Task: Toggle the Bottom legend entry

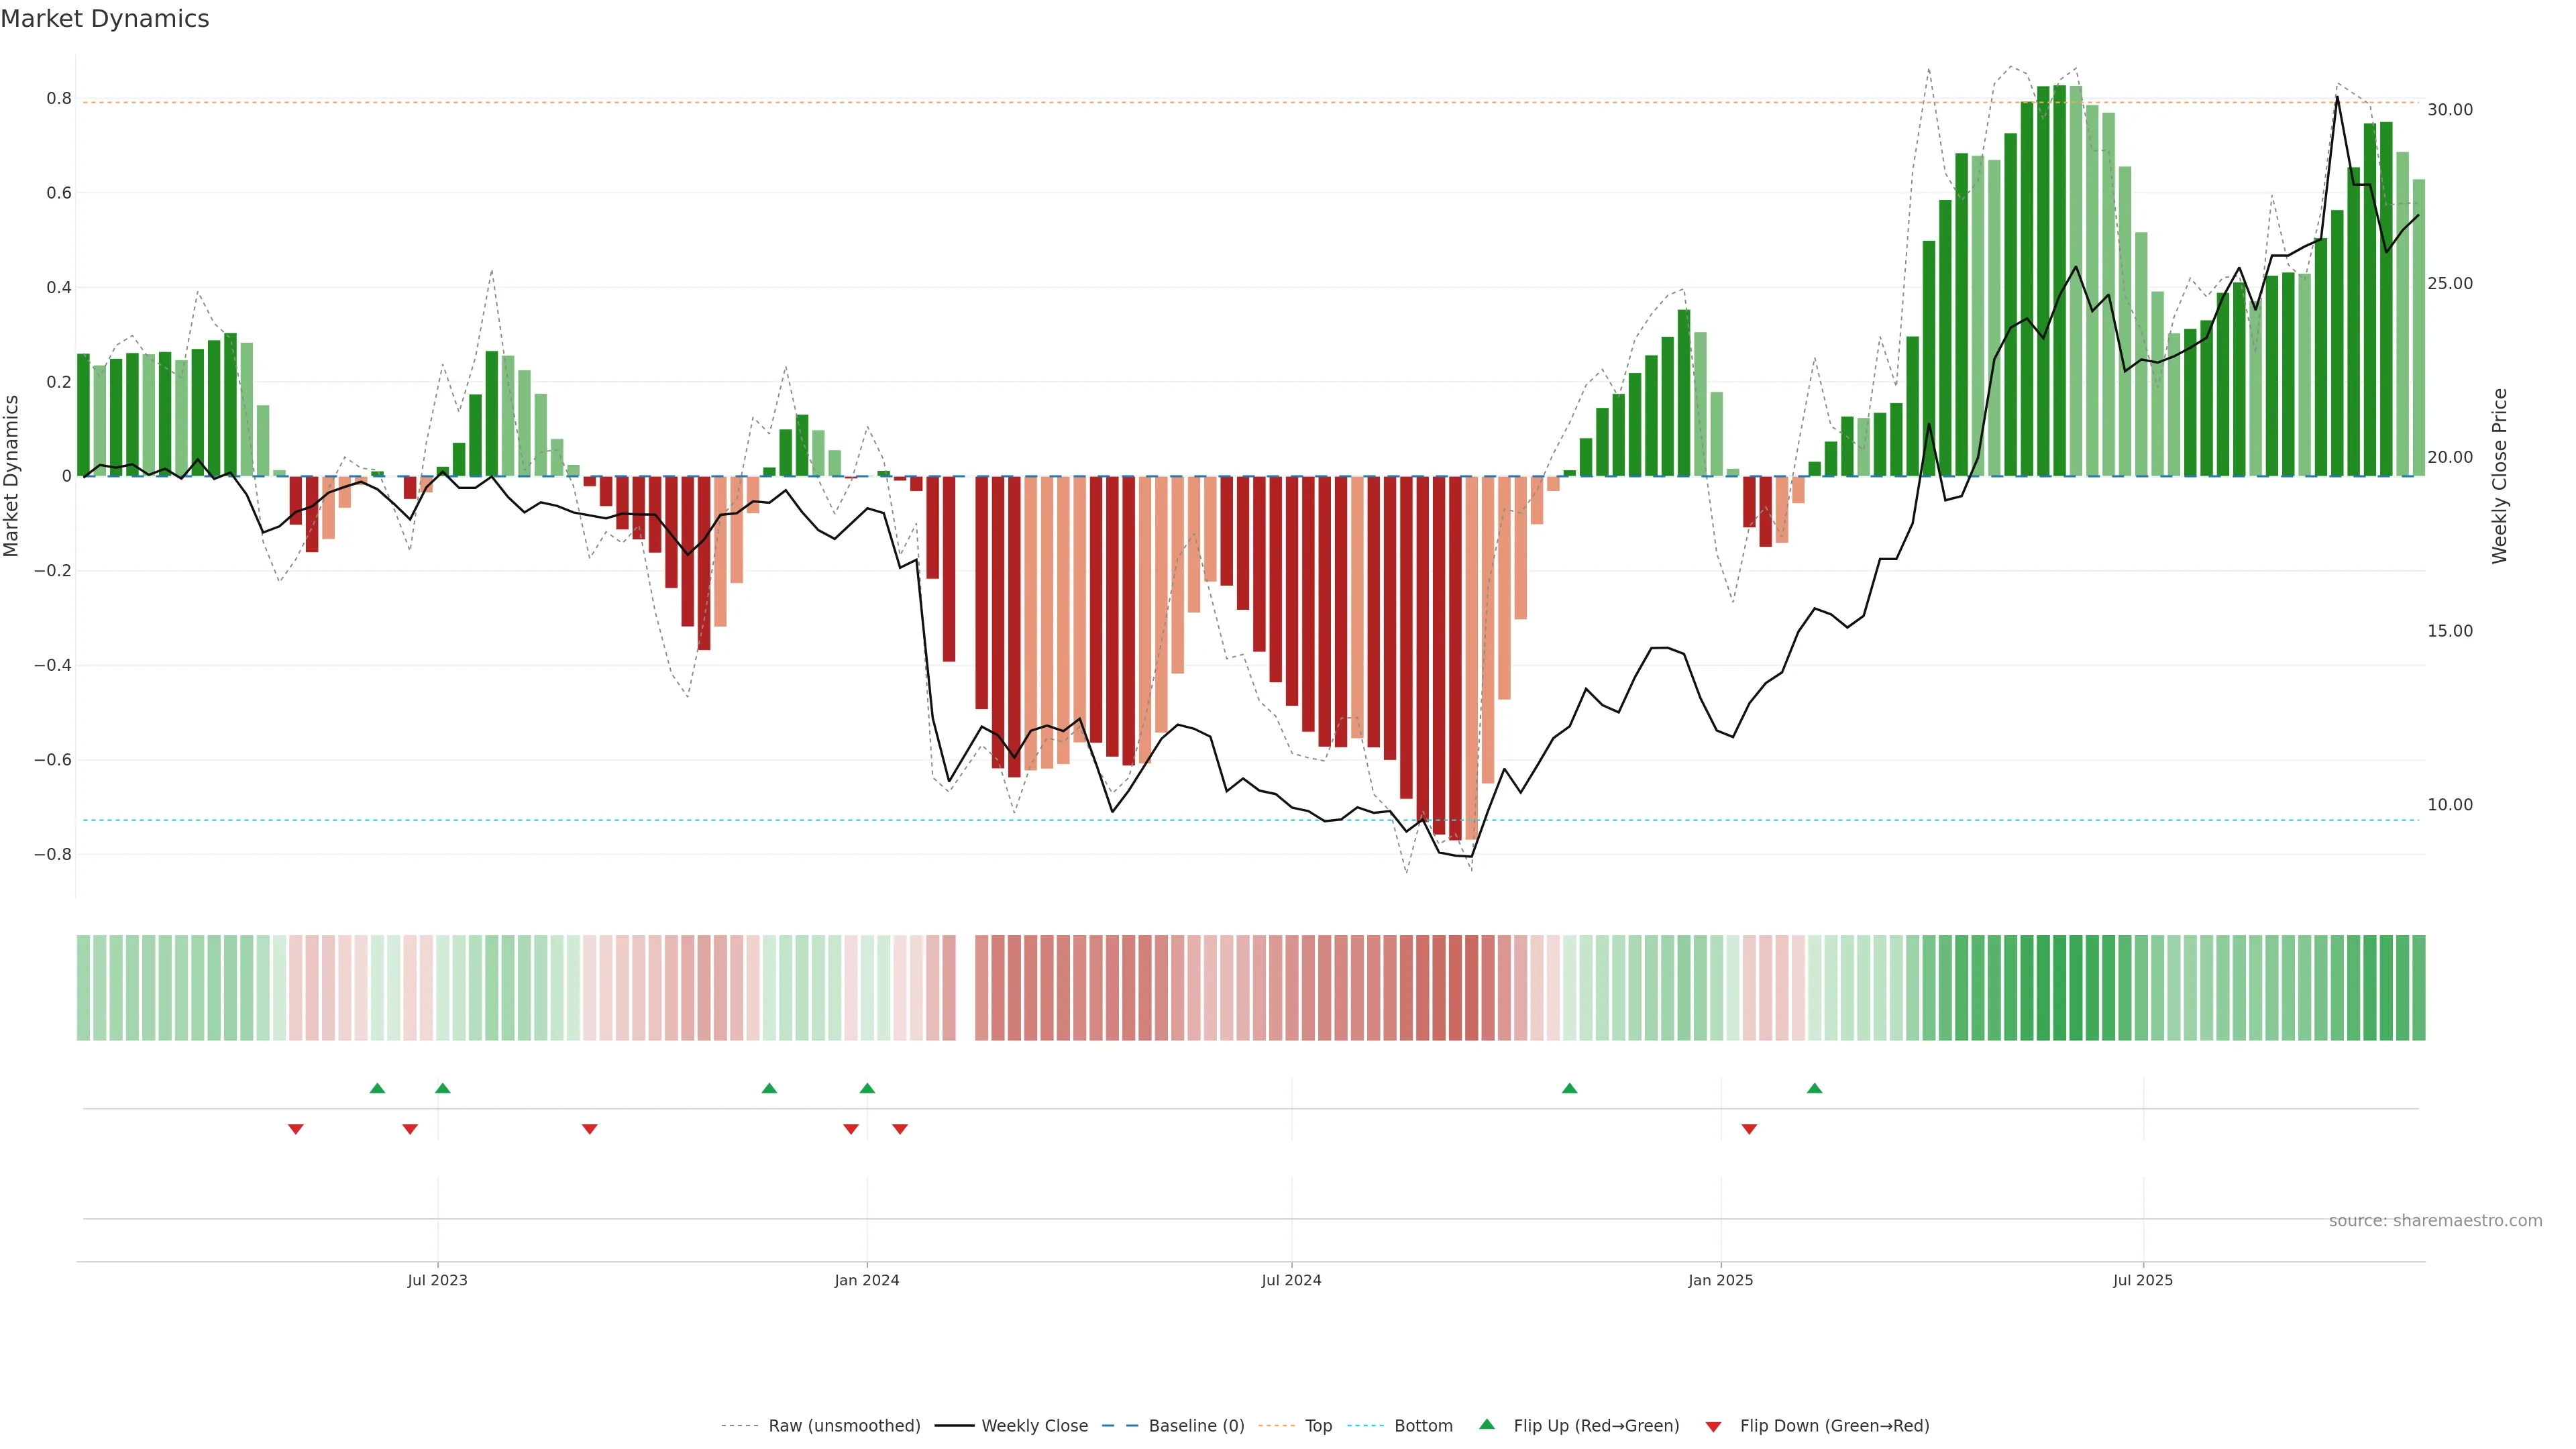Action: [1423, 1426]
